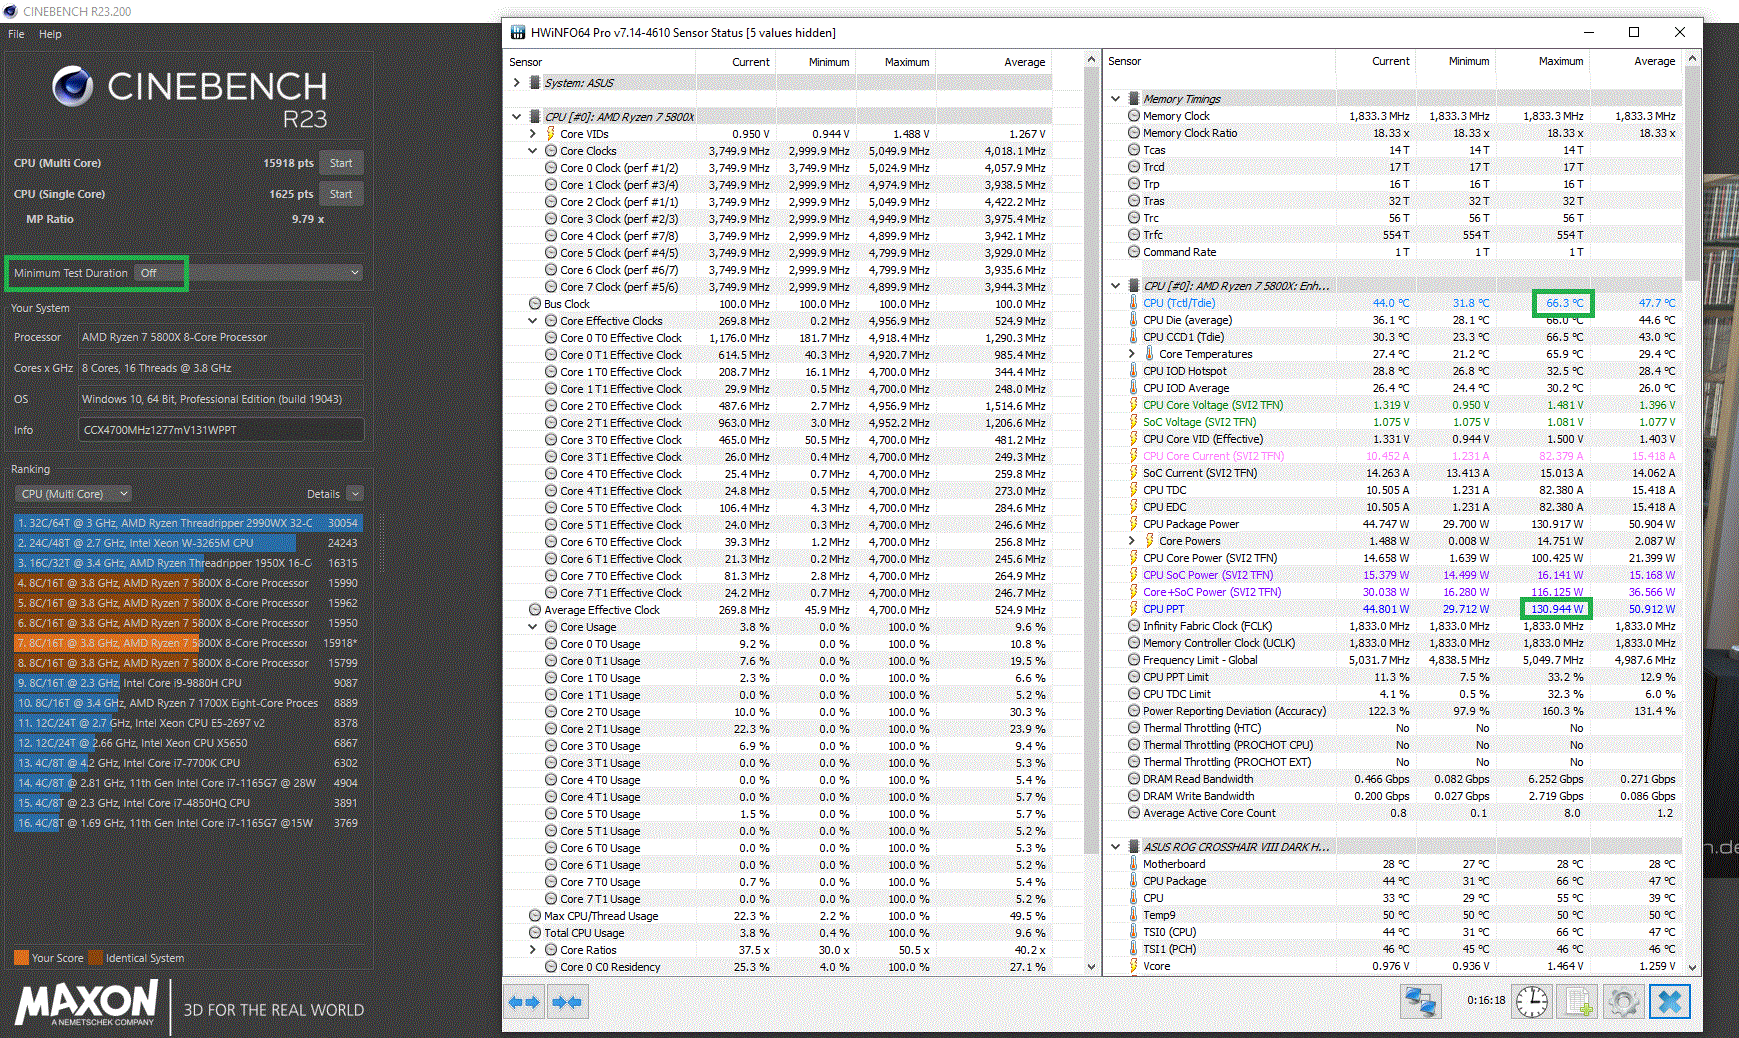
Task: Click the blue X close sensors icon
Action: [1669, 1001]
